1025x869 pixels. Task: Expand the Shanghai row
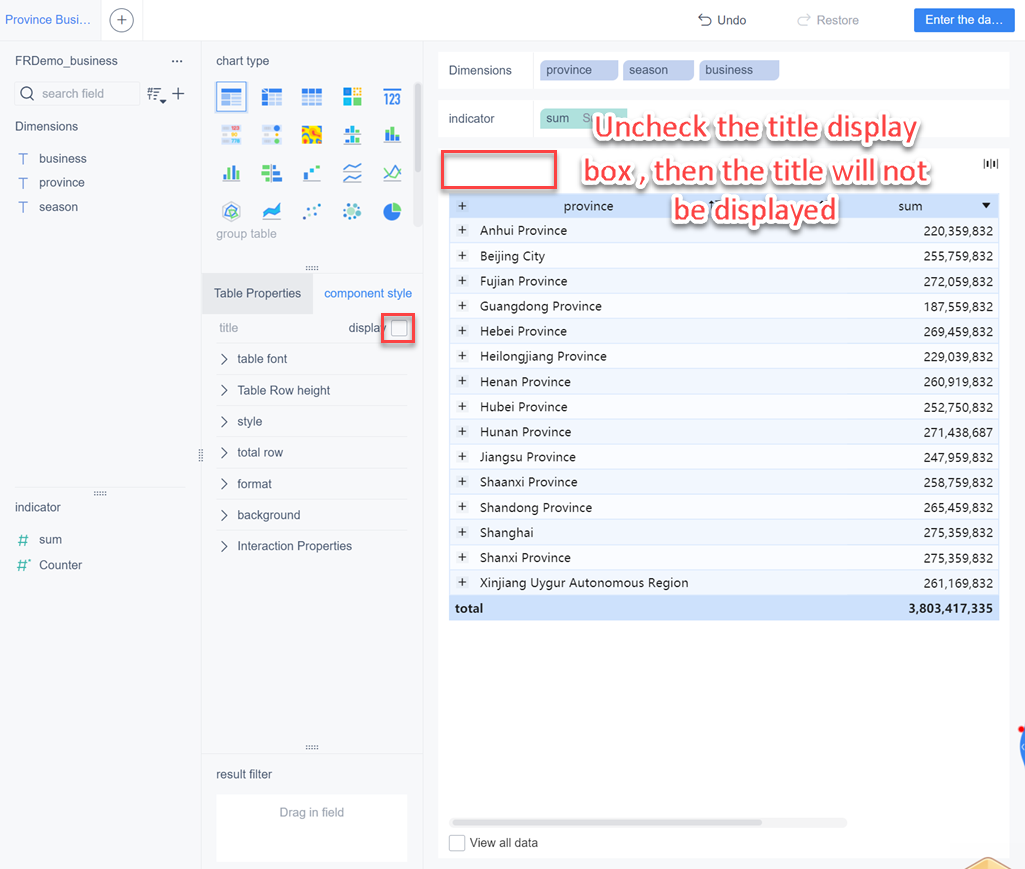pos(462,532)
